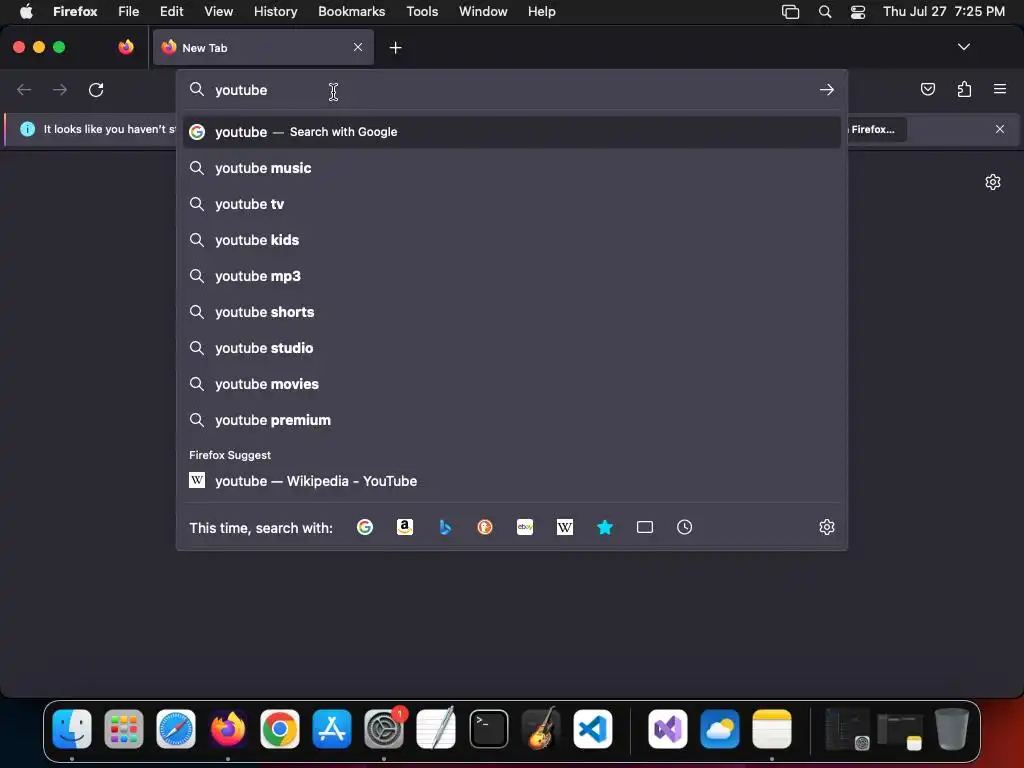Search with Google one-off icon
Viewport: 1024px width, 768px height.
coord(365,527)
